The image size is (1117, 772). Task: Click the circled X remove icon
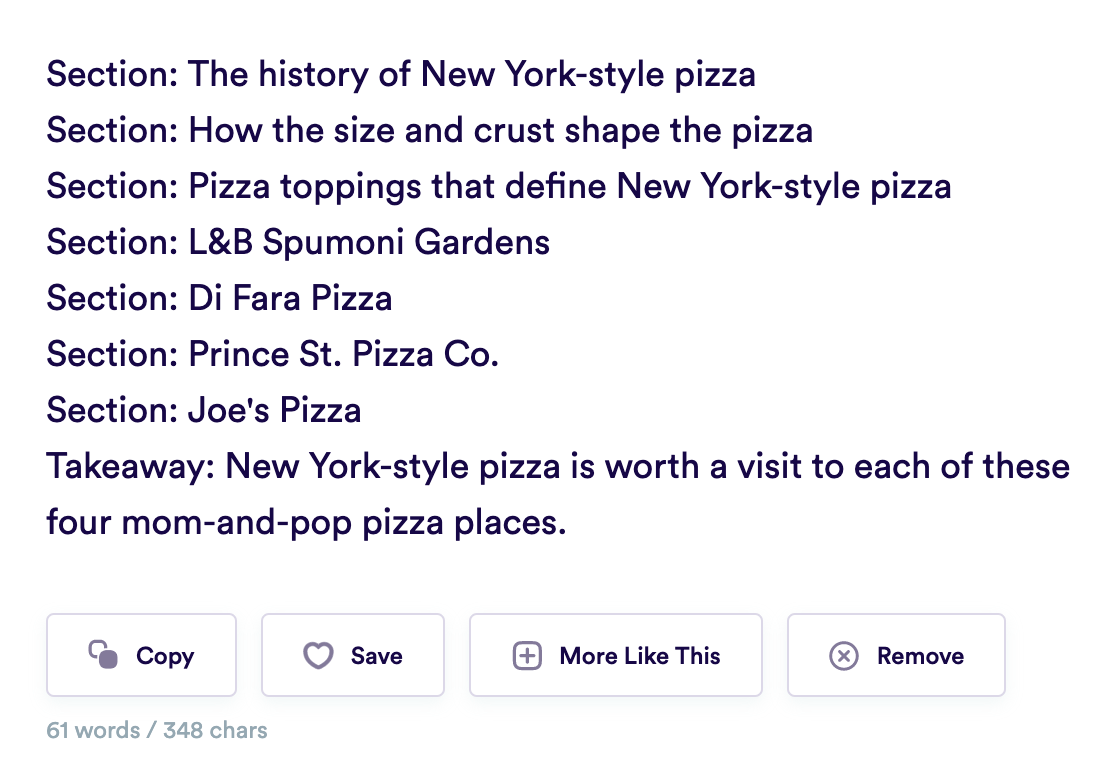coord(844,656)
